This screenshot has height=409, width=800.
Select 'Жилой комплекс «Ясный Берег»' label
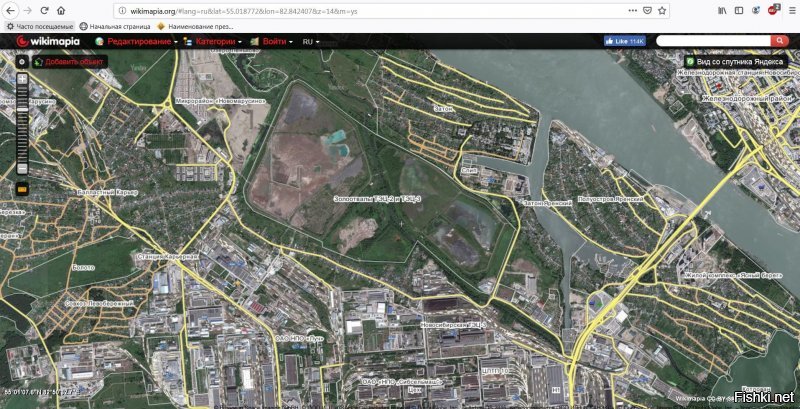[733, 275]
